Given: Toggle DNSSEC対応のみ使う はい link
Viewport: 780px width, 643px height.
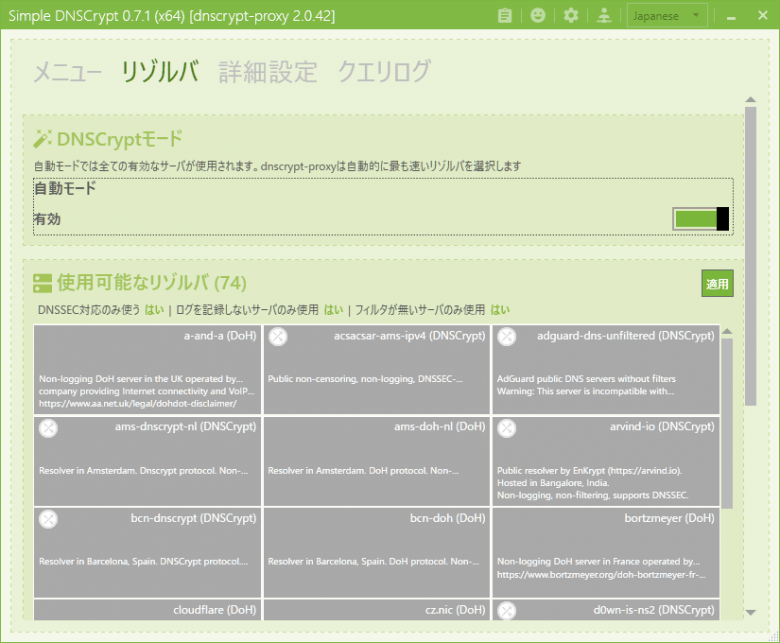Looking at the screenshot, I should pyautogui.click(x=154, y=310).
